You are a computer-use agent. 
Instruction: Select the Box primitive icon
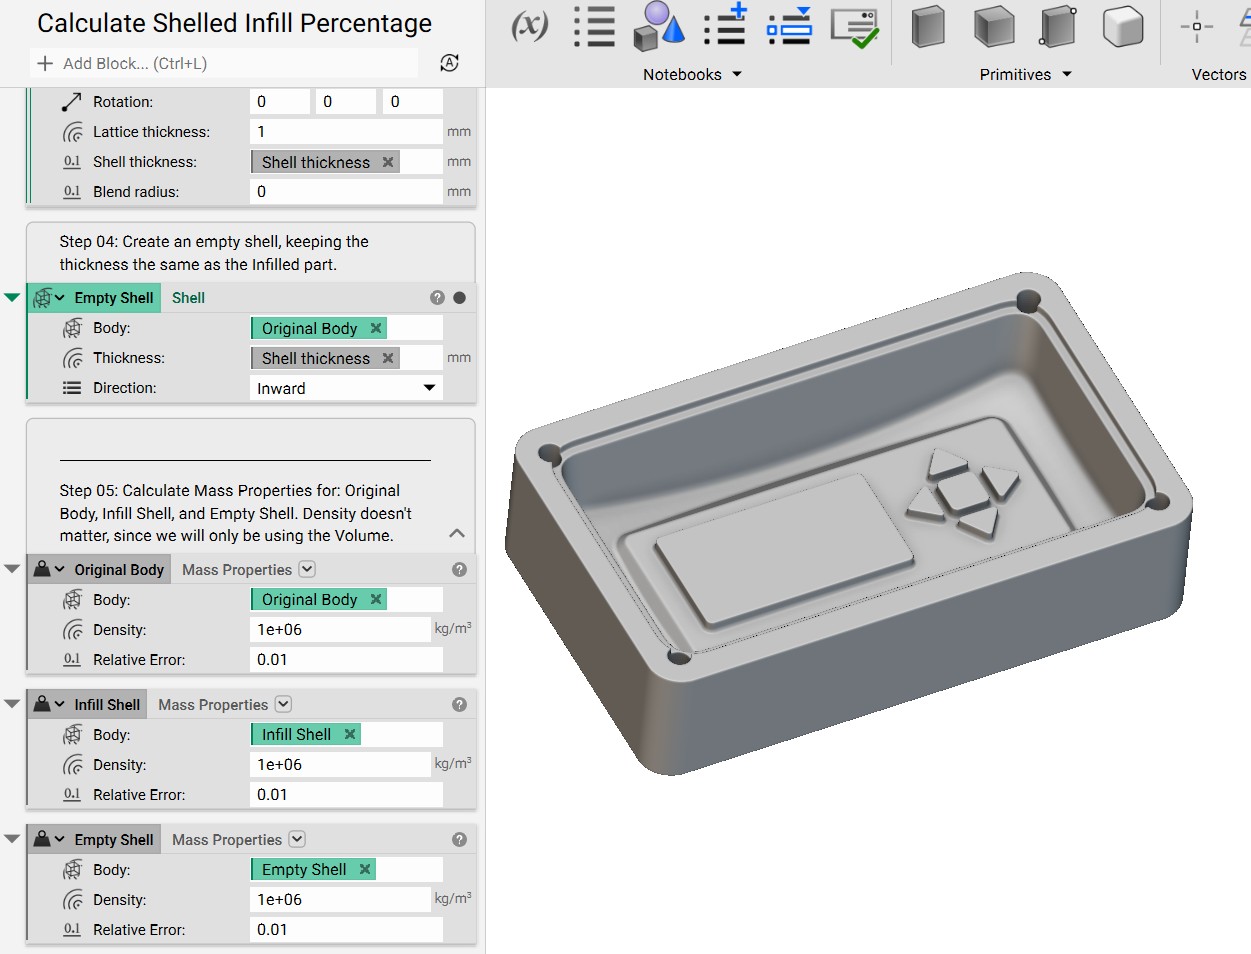pyautogui.click(x=928, y=27)
